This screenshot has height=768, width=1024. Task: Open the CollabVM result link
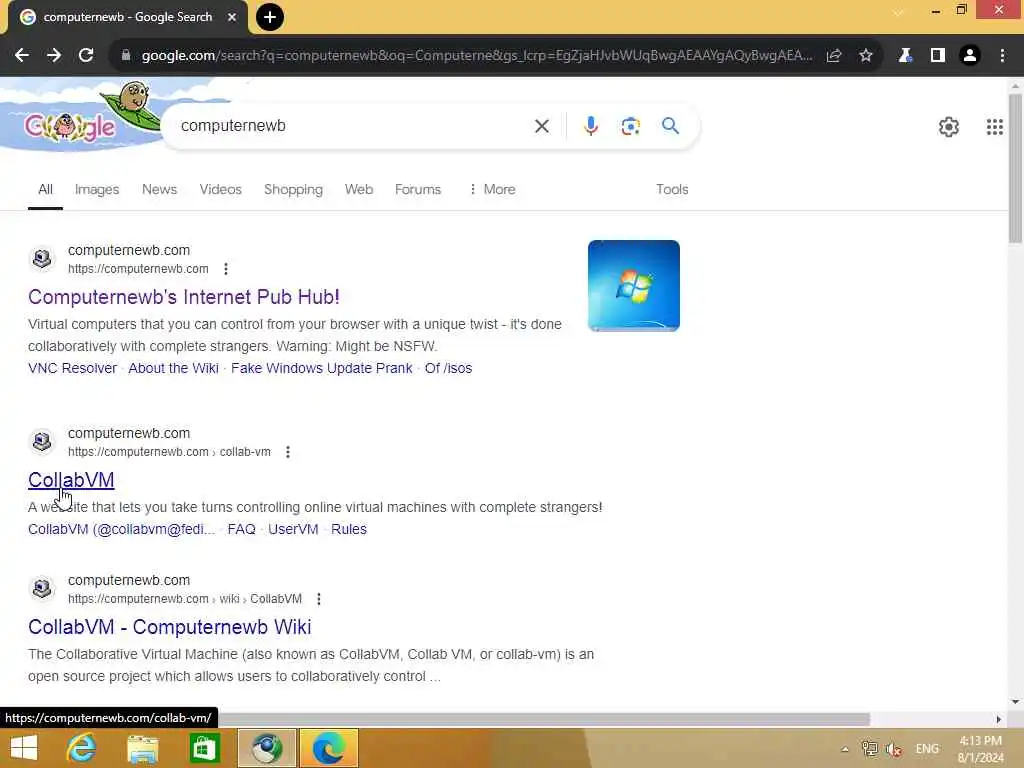[x=71, y=480]
